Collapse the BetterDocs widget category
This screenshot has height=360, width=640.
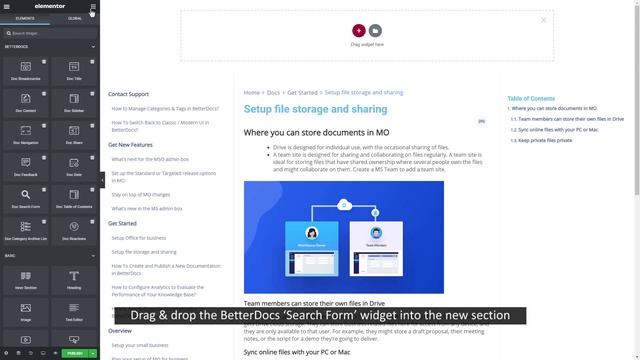coord(93,47)
